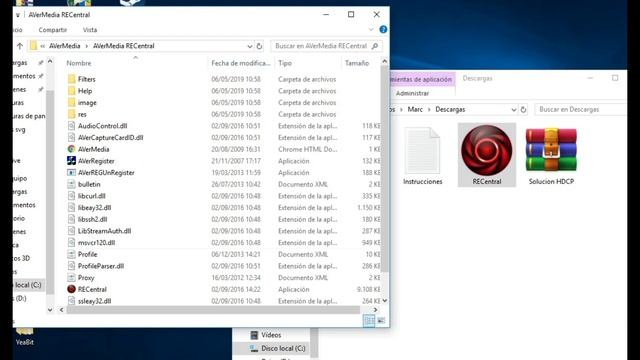Click the AudioControl.dll file icon

71,126
